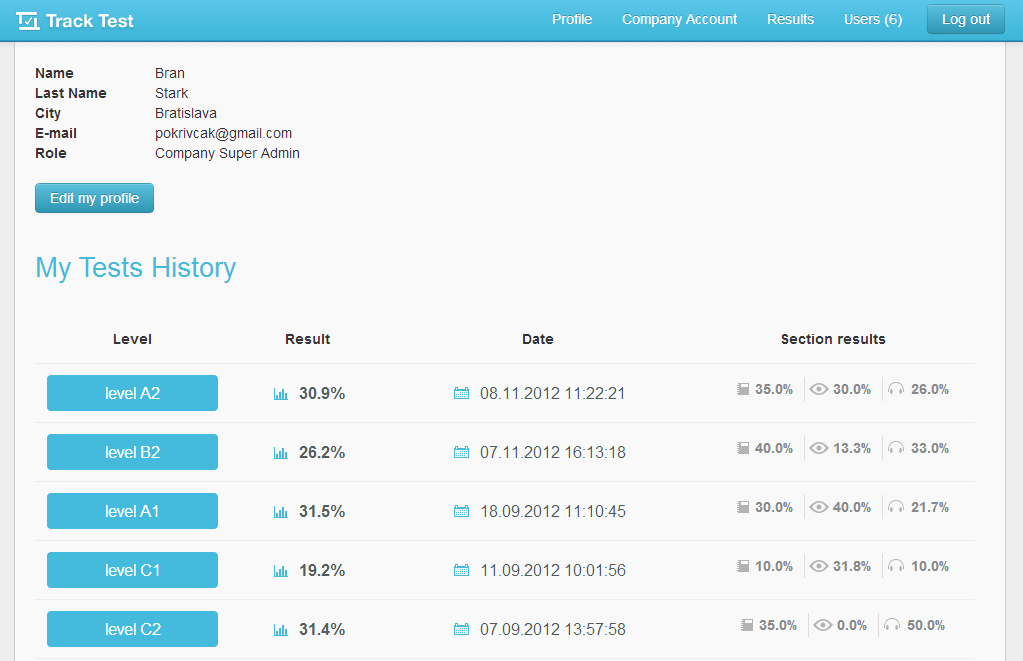The height and width of the screenshot is (661, 1023).
Task: Open the Users (6) page
Action: (872, 19)
